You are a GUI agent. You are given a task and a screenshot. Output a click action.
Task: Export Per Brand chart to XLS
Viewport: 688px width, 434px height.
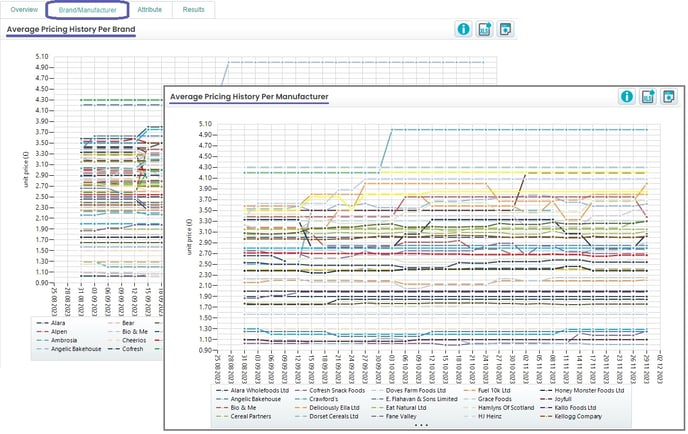tap(484, 29)
